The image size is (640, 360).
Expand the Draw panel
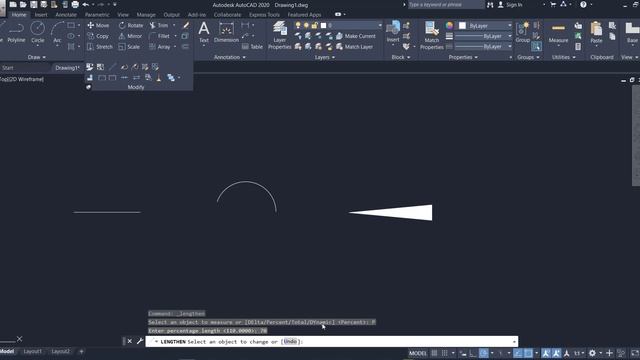(x=37, y=57)
